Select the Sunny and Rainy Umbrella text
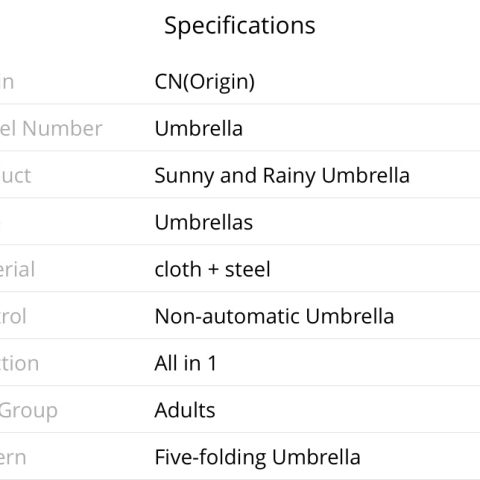Image resolution: width=480 pixels, height=480 pixels. [x=282, y=176]
